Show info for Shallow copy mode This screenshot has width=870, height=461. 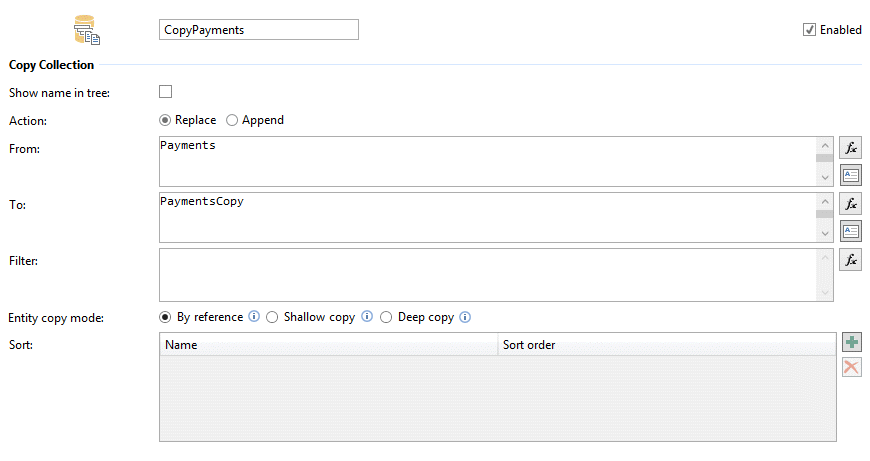tap(367, 317)
